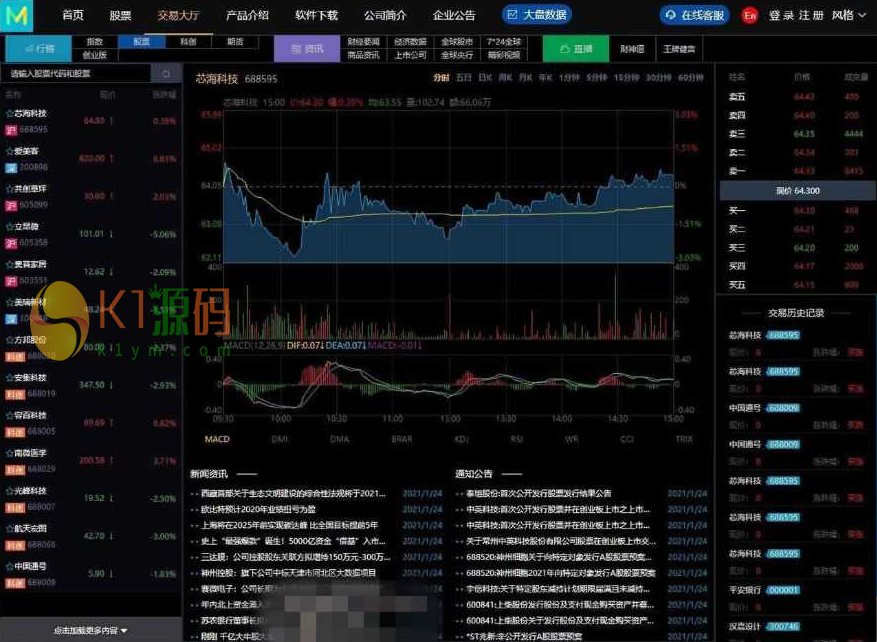Image resolution: width=877 pixels, height=642 pixels.
Task: Click the 注册 link
Action: [811, 15]
